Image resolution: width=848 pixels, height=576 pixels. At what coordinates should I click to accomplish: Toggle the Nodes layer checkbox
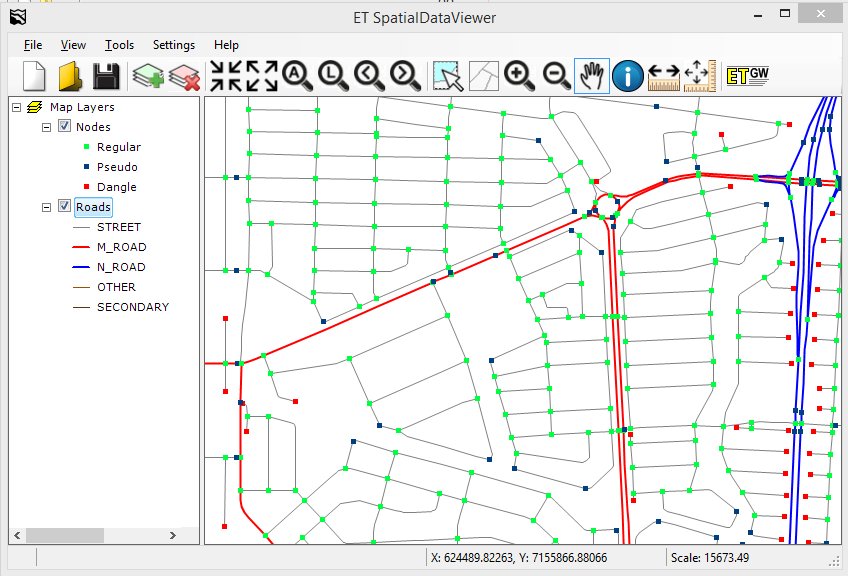(65, 127)
